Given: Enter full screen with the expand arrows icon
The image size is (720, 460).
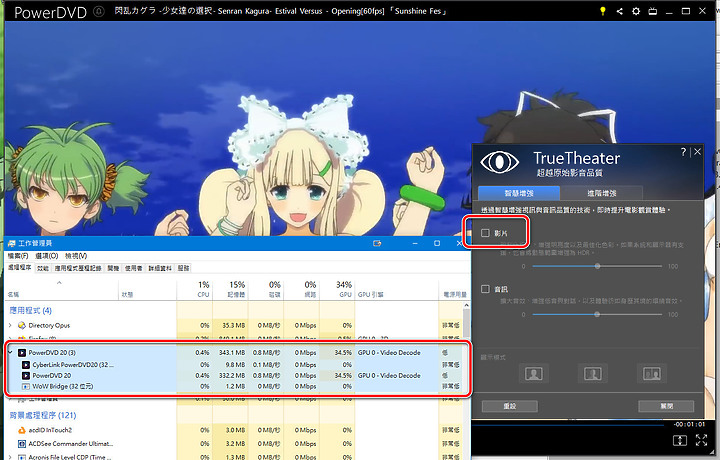Looking at the screenshot, I should [x=701, y=440].
